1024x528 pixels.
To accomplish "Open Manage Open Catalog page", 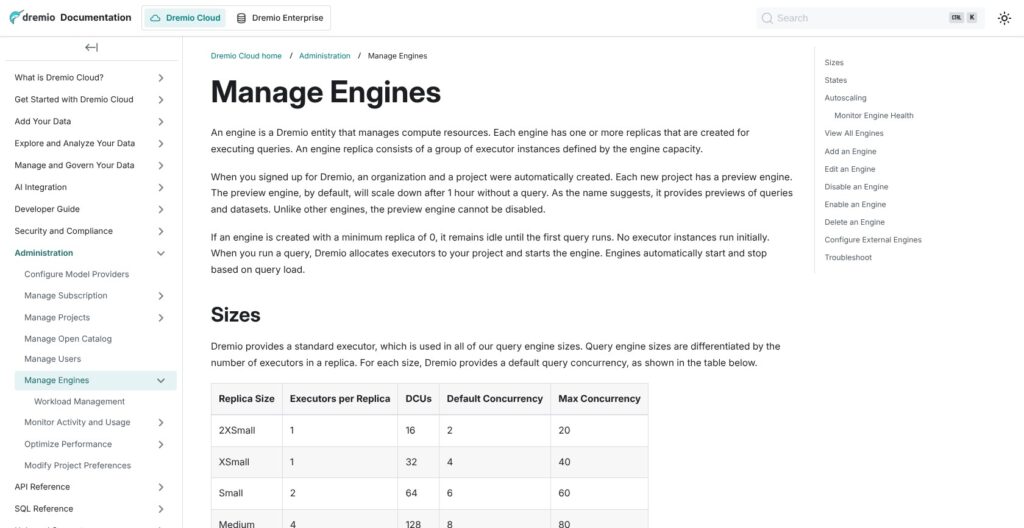I will (68, 339).
